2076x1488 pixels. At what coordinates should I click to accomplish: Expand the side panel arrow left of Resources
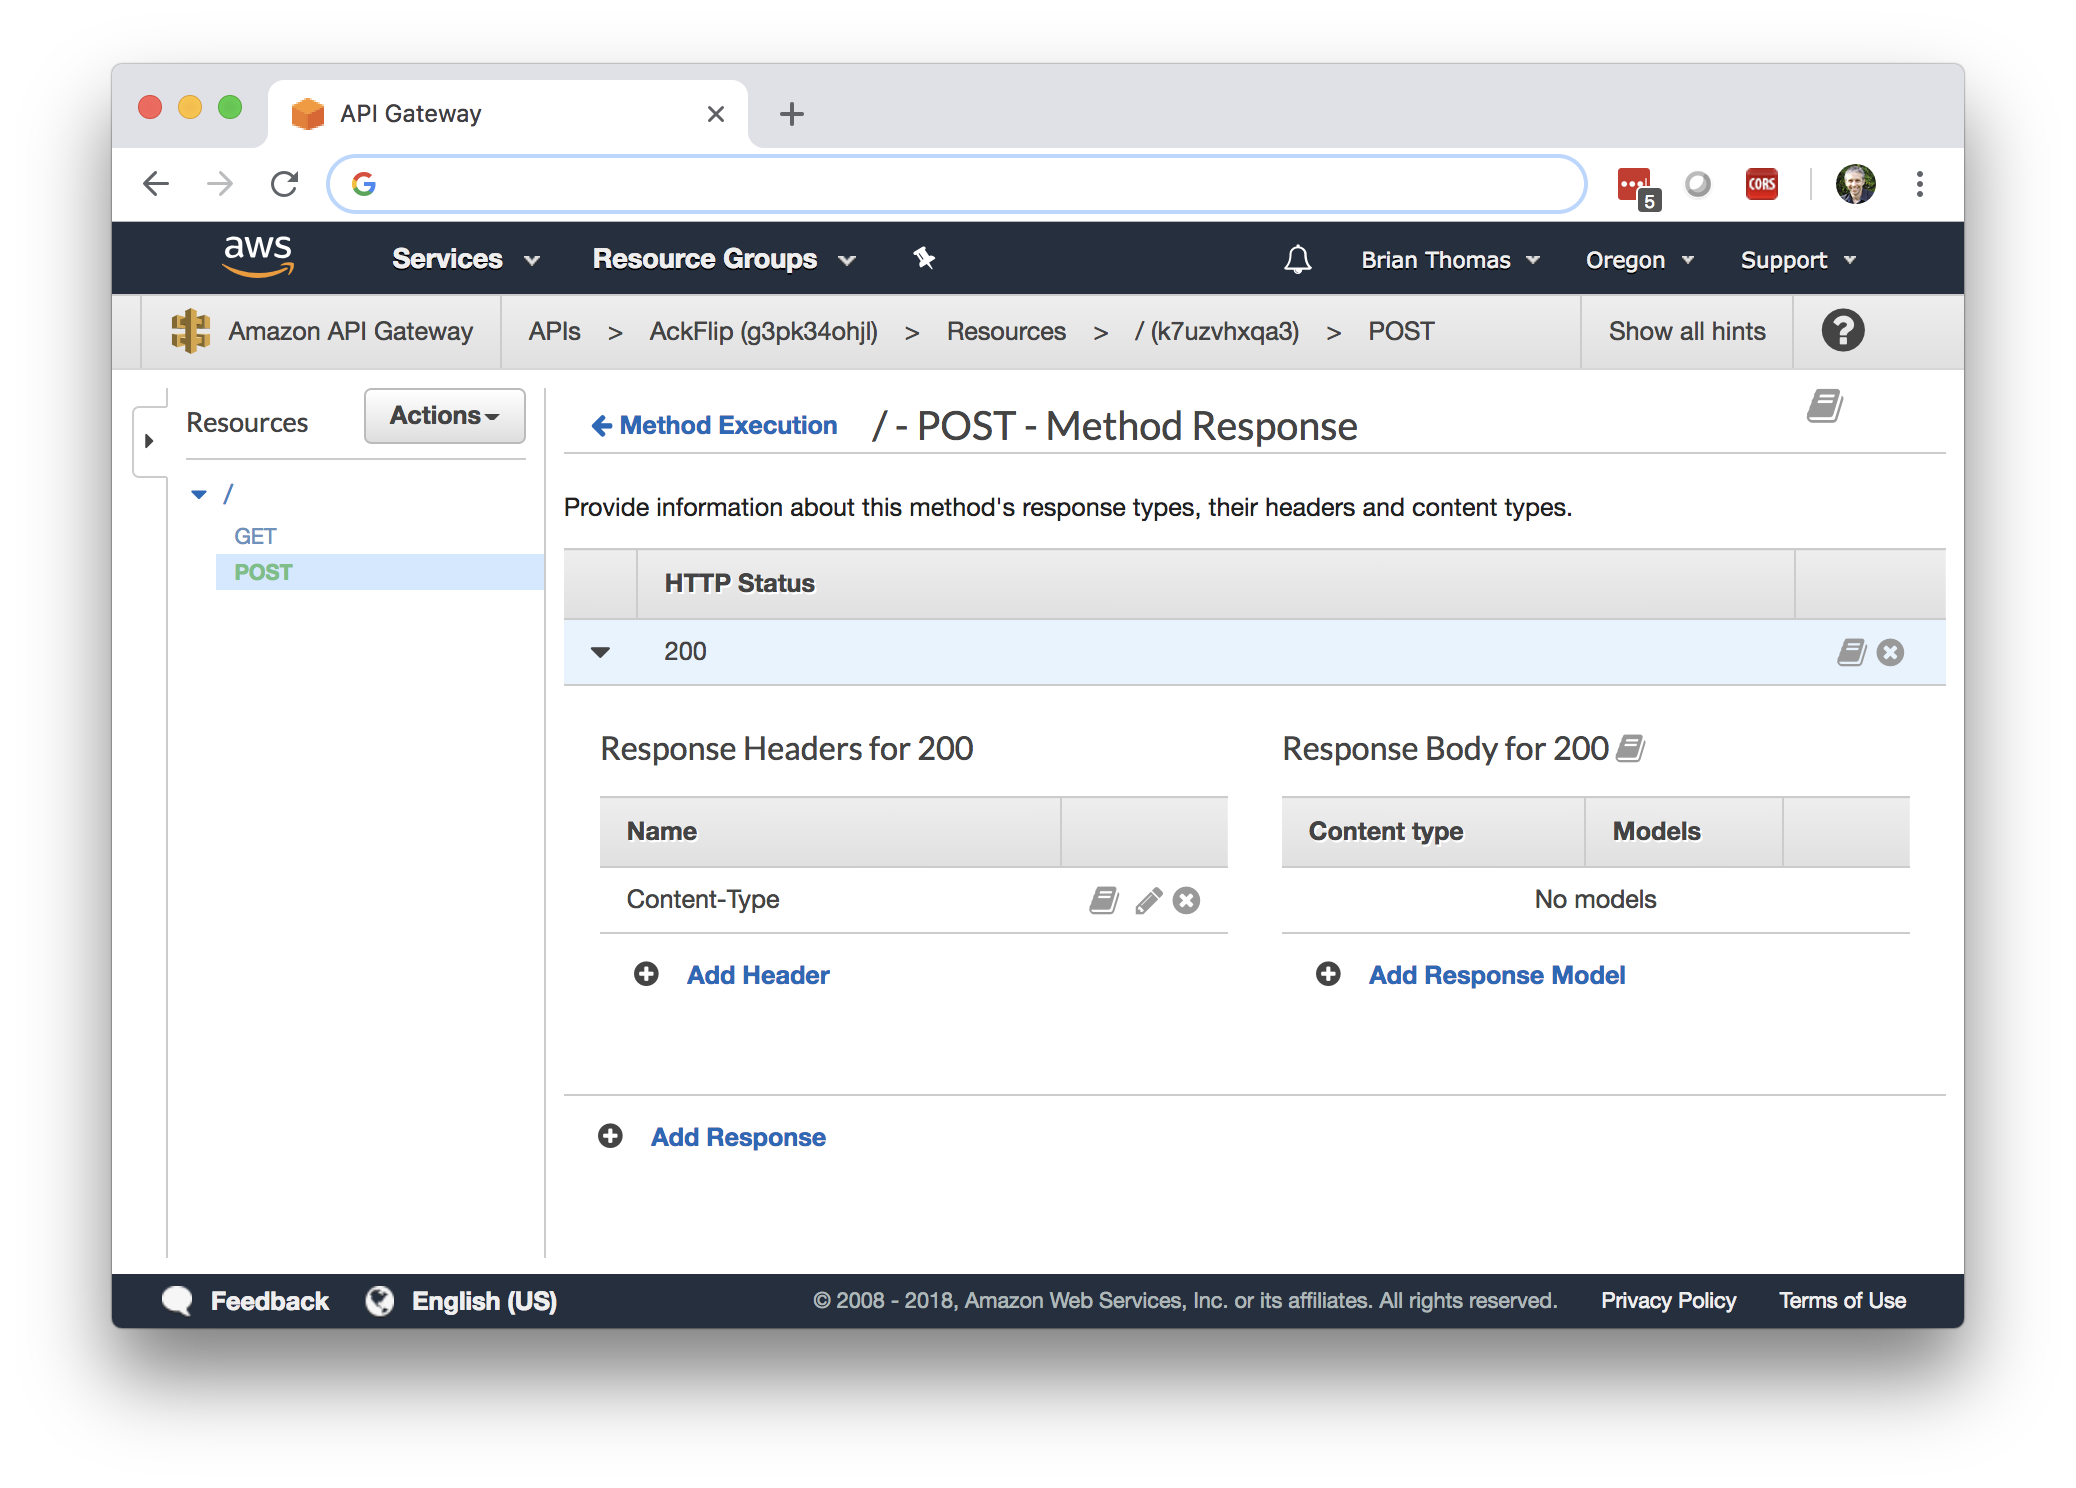[x=149, y=441]
